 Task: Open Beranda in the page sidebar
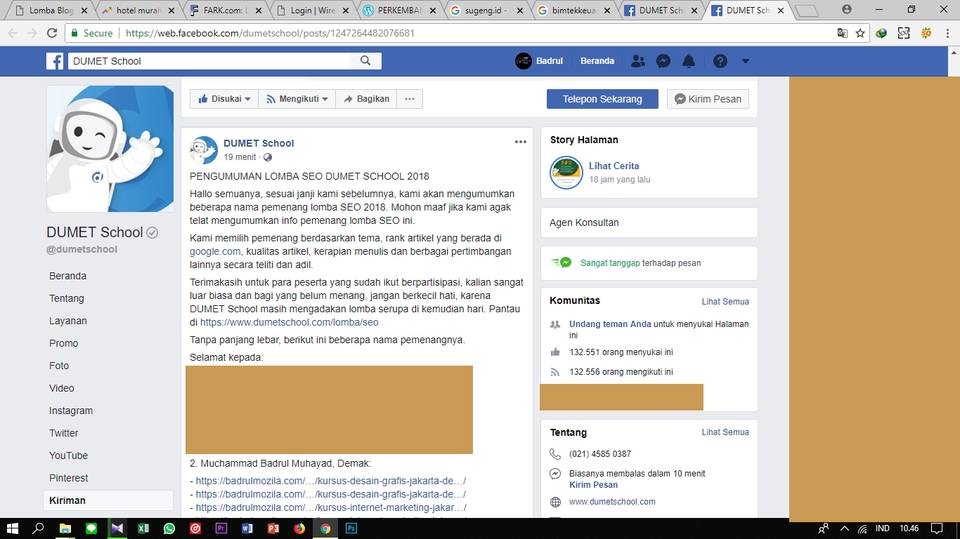pos(68,276)
